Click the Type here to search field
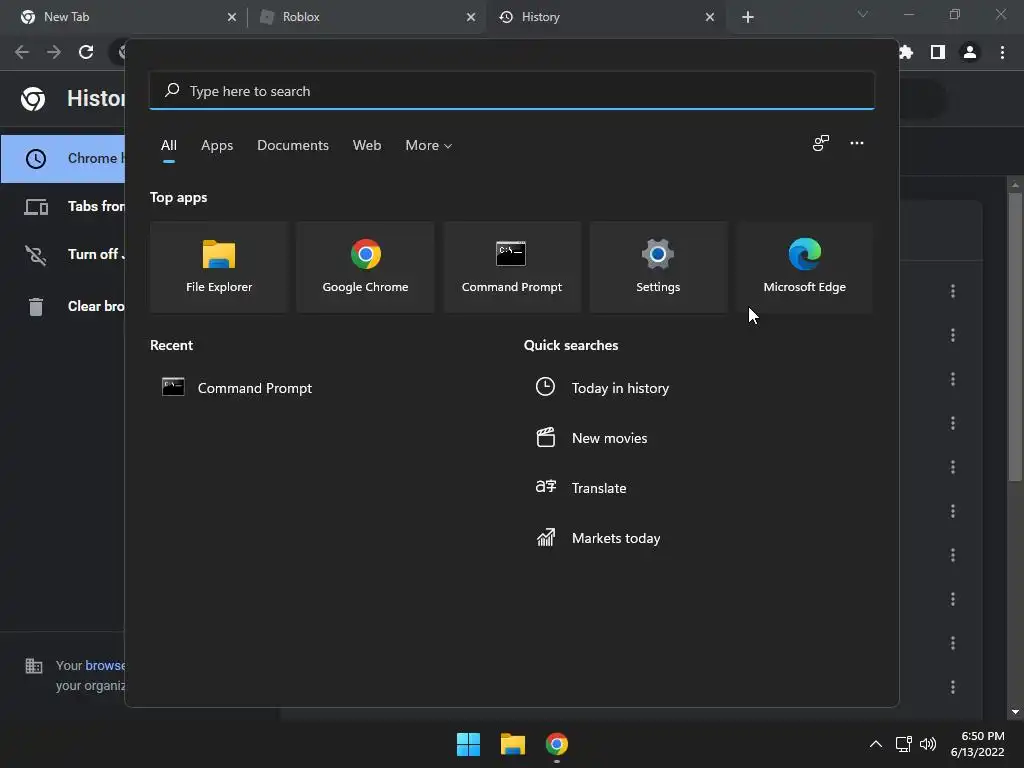Viewport: 1024px width, 768px height. (x=511, y=91)
